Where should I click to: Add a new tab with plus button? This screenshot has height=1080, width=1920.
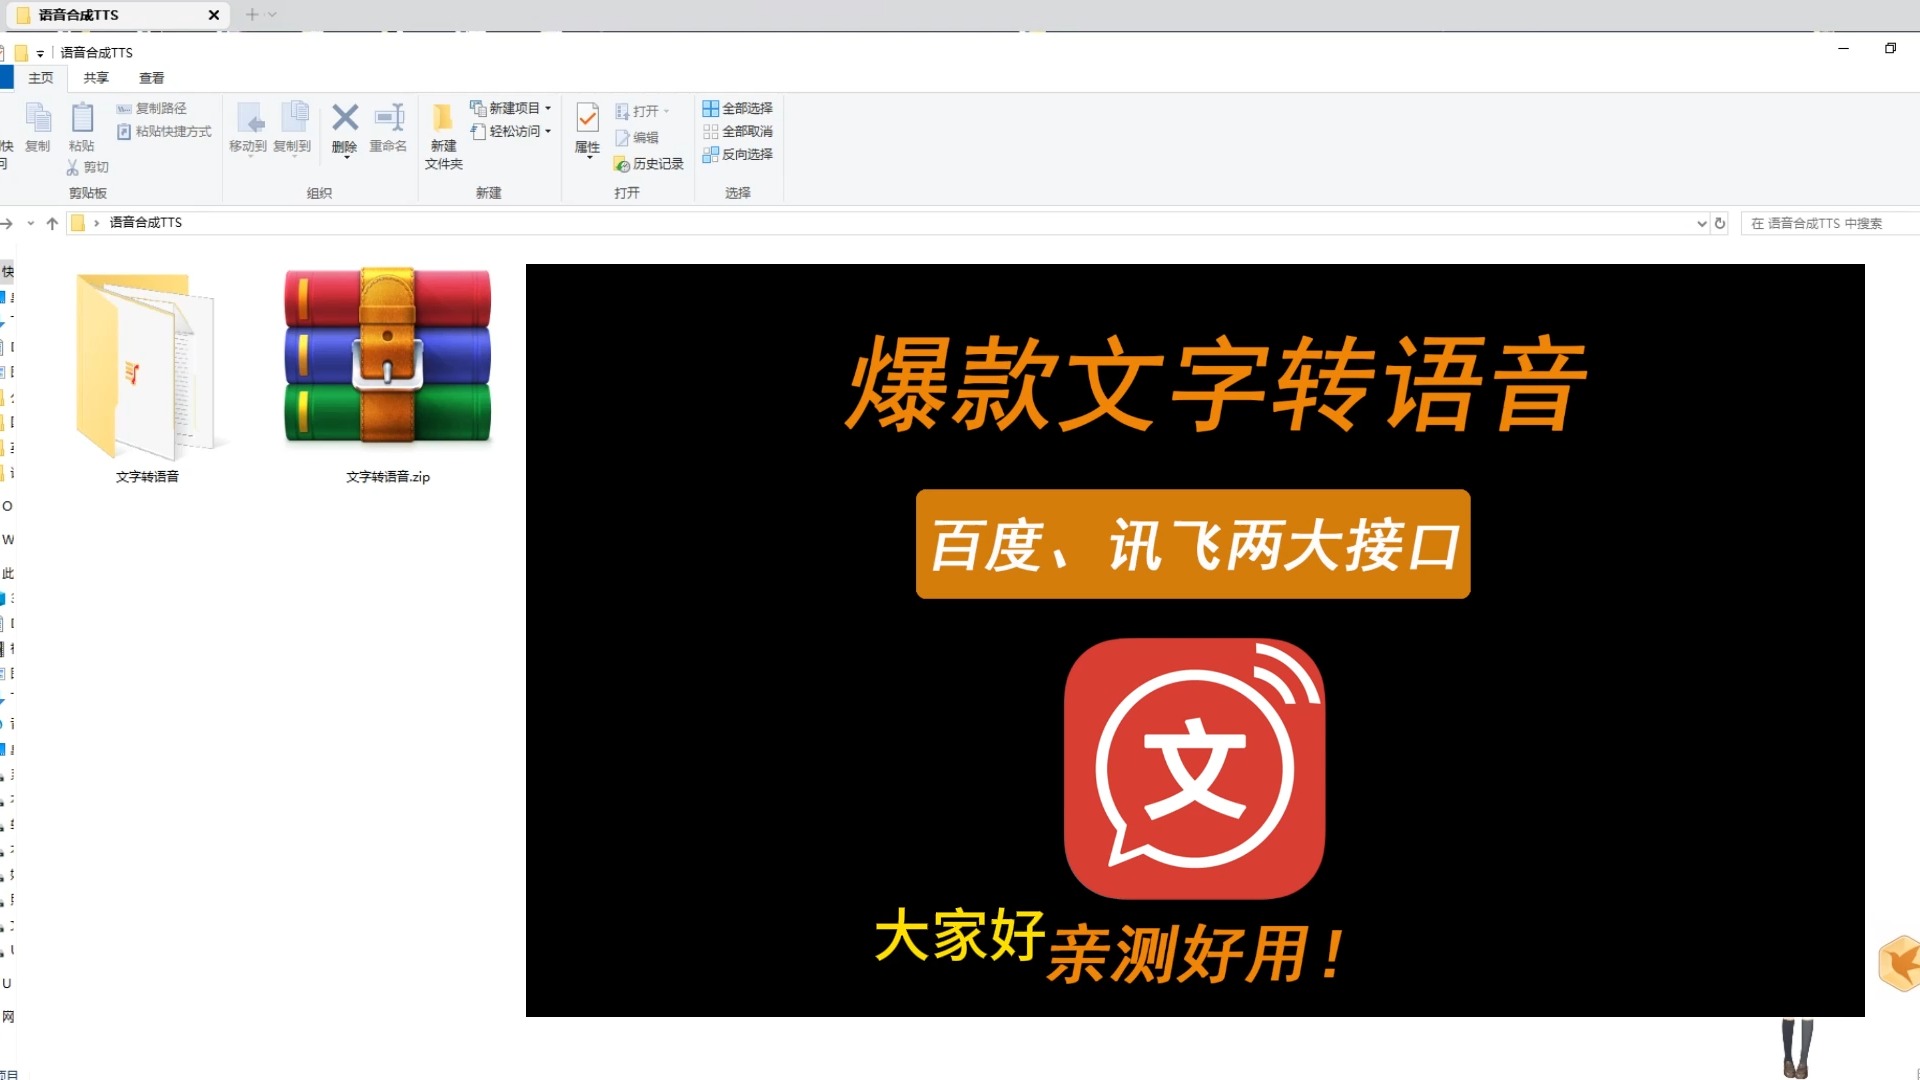tap(252, 14)
